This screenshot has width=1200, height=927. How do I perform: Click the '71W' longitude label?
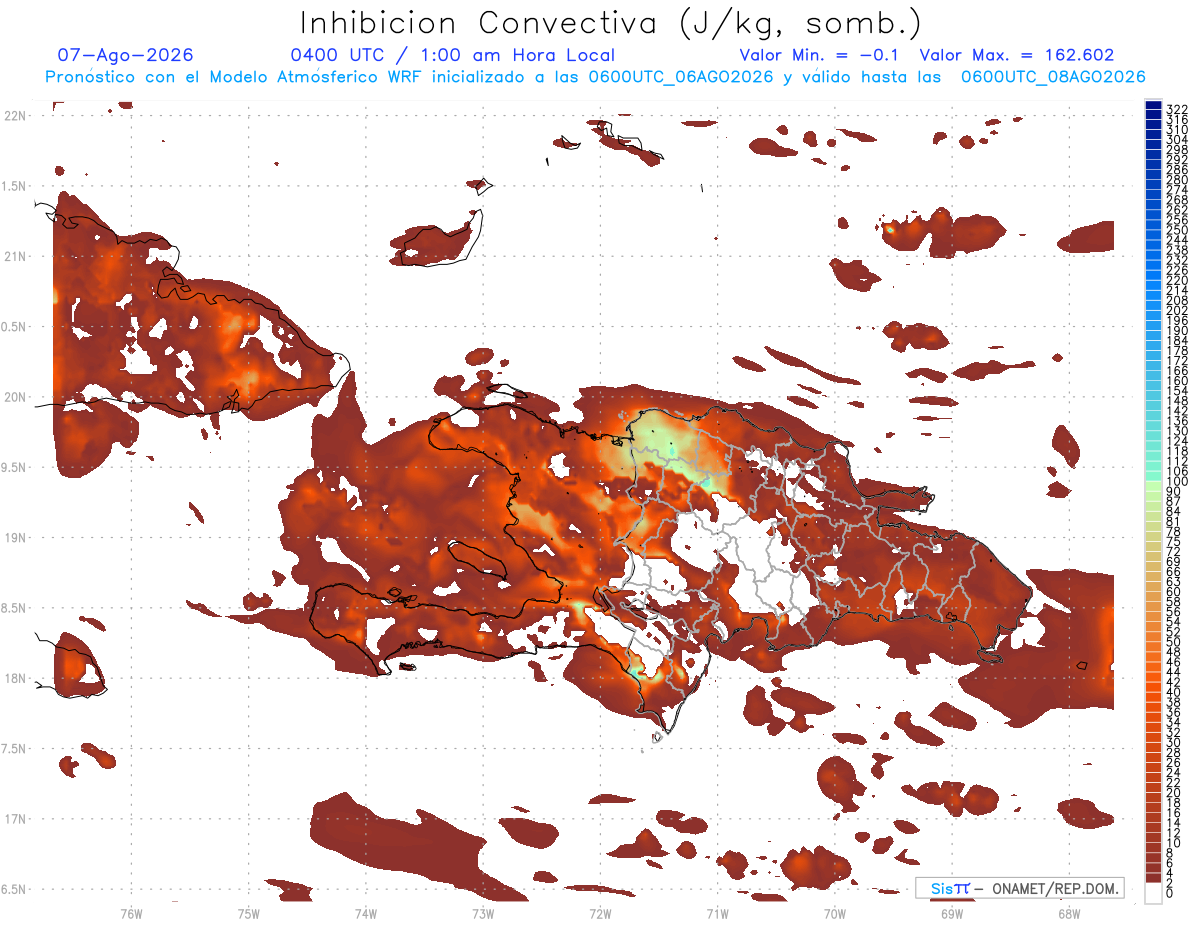click(717, 913)
